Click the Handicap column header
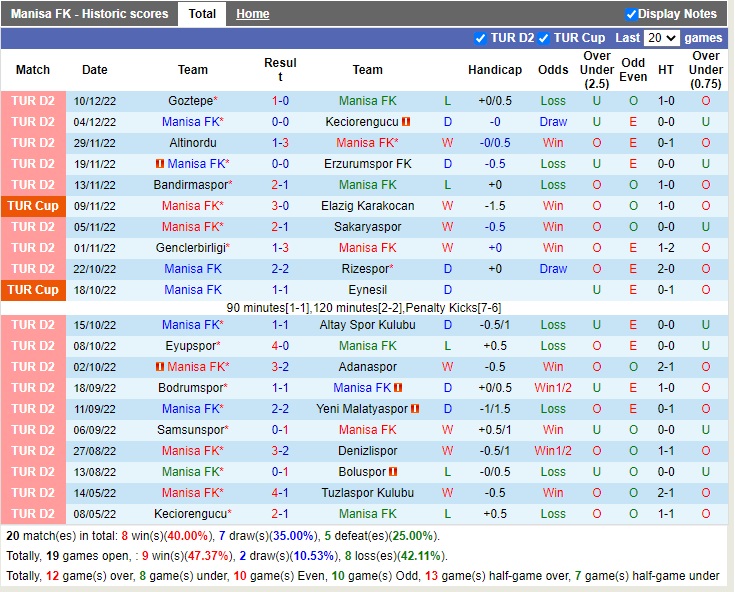Screen dimensions: 735x592 (x=495, y=70)
